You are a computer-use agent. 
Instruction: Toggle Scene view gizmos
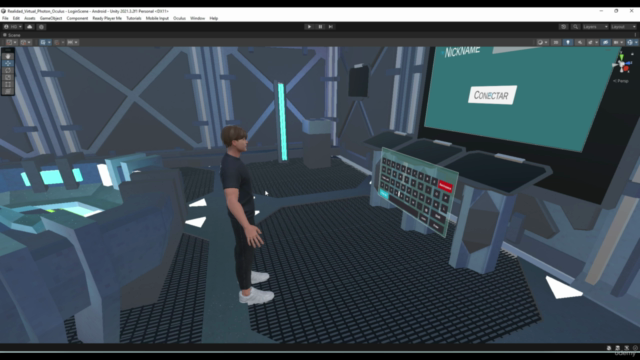(629, 42)
